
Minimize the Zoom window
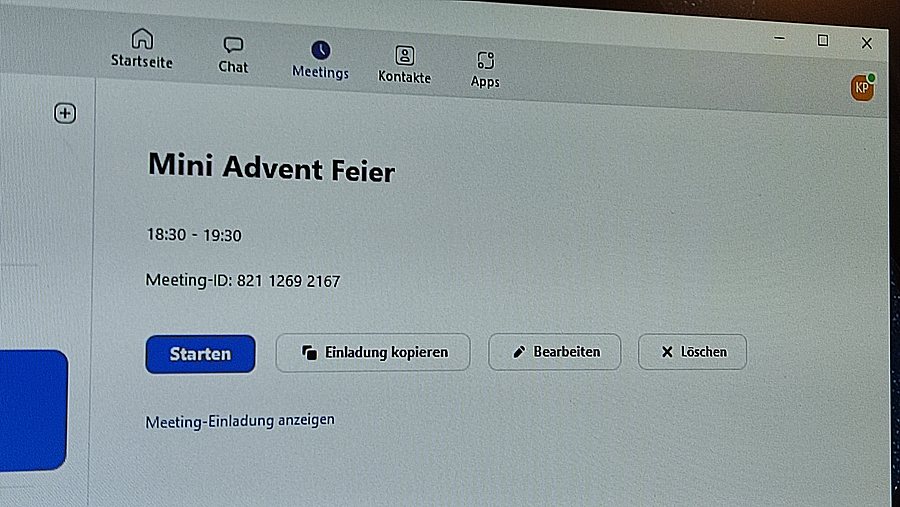779,38
